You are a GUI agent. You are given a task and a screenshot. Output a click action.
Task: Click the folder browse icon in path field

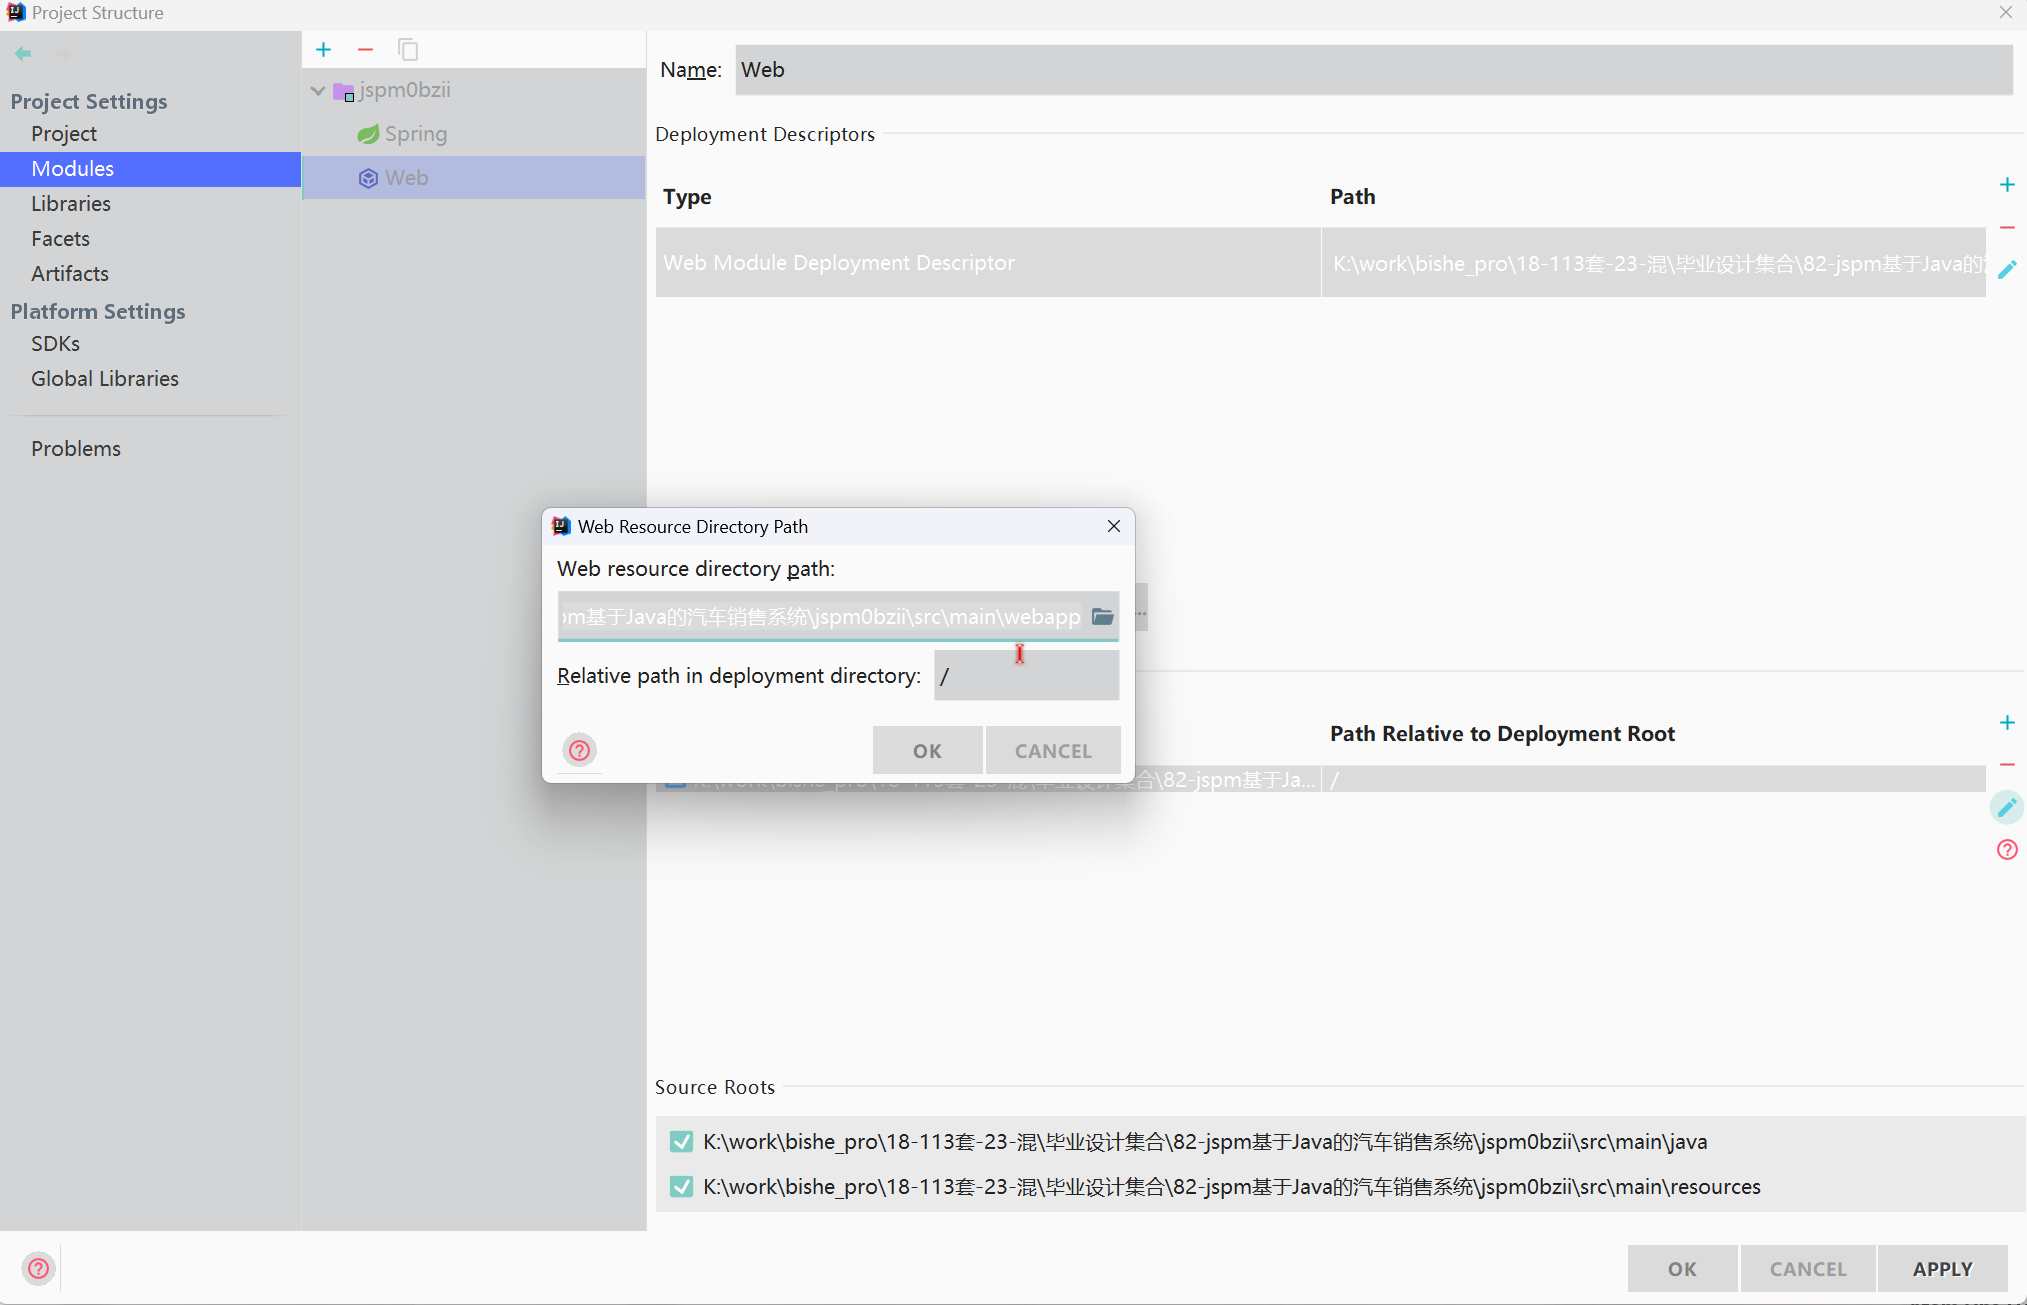[1102, 616]
